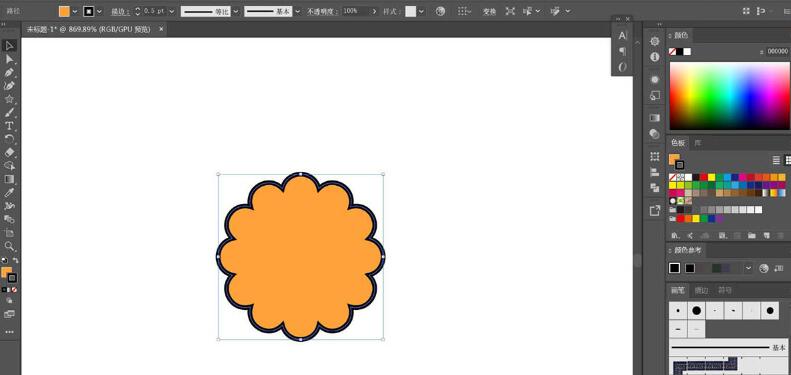Open the Character panel icon (A)
Image resolution: width=791 pixels, height=375 pixels.
click(x=623, y=35)
